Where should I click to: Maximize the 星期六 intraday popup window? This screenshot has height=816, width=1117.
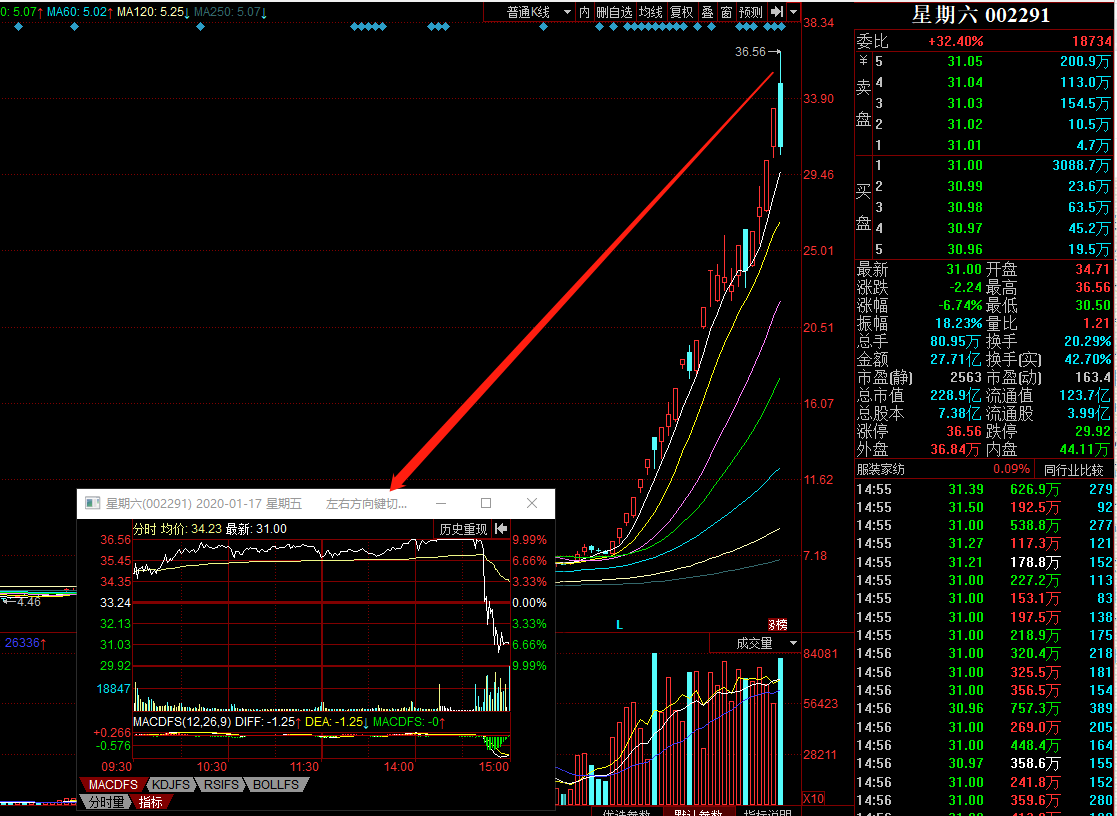(x=486, y=503)
